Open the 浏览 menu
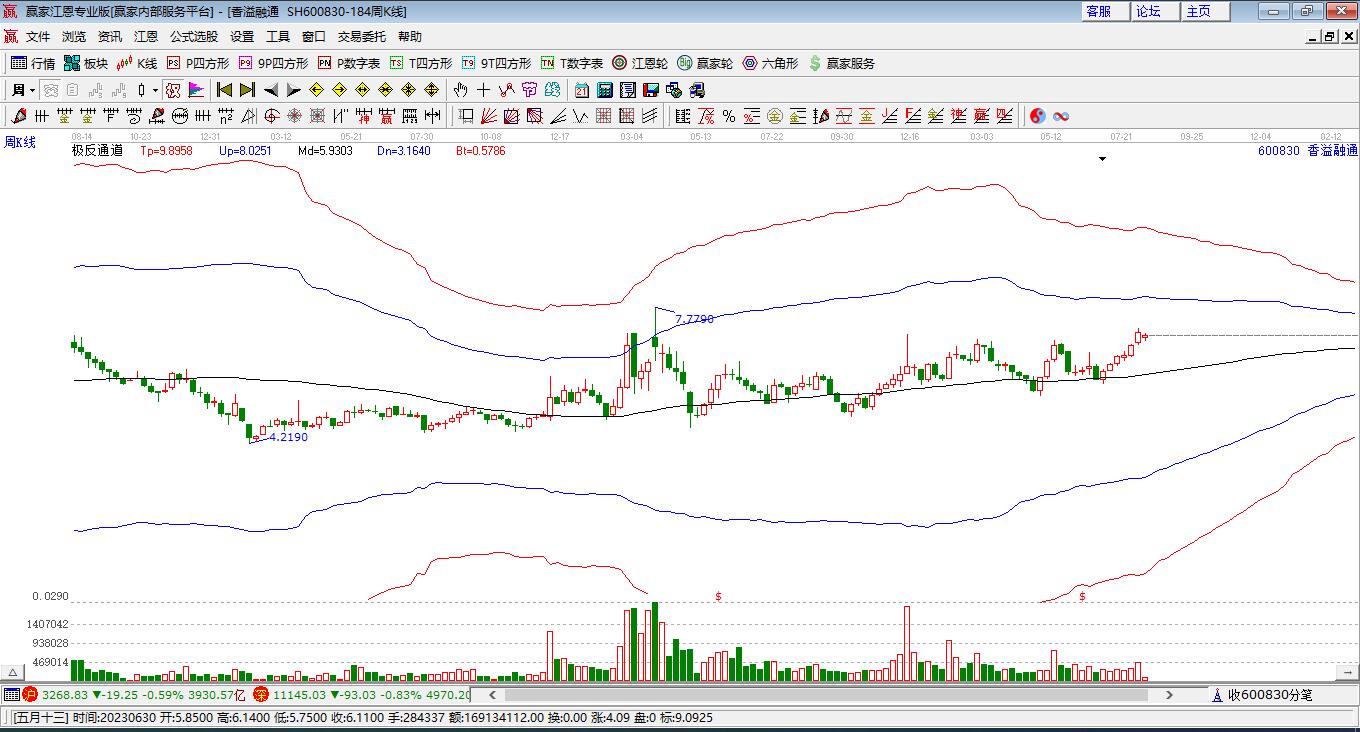The width and height of the screenshot is (1360, 732). pyautogui.click(x=74, y=37)
